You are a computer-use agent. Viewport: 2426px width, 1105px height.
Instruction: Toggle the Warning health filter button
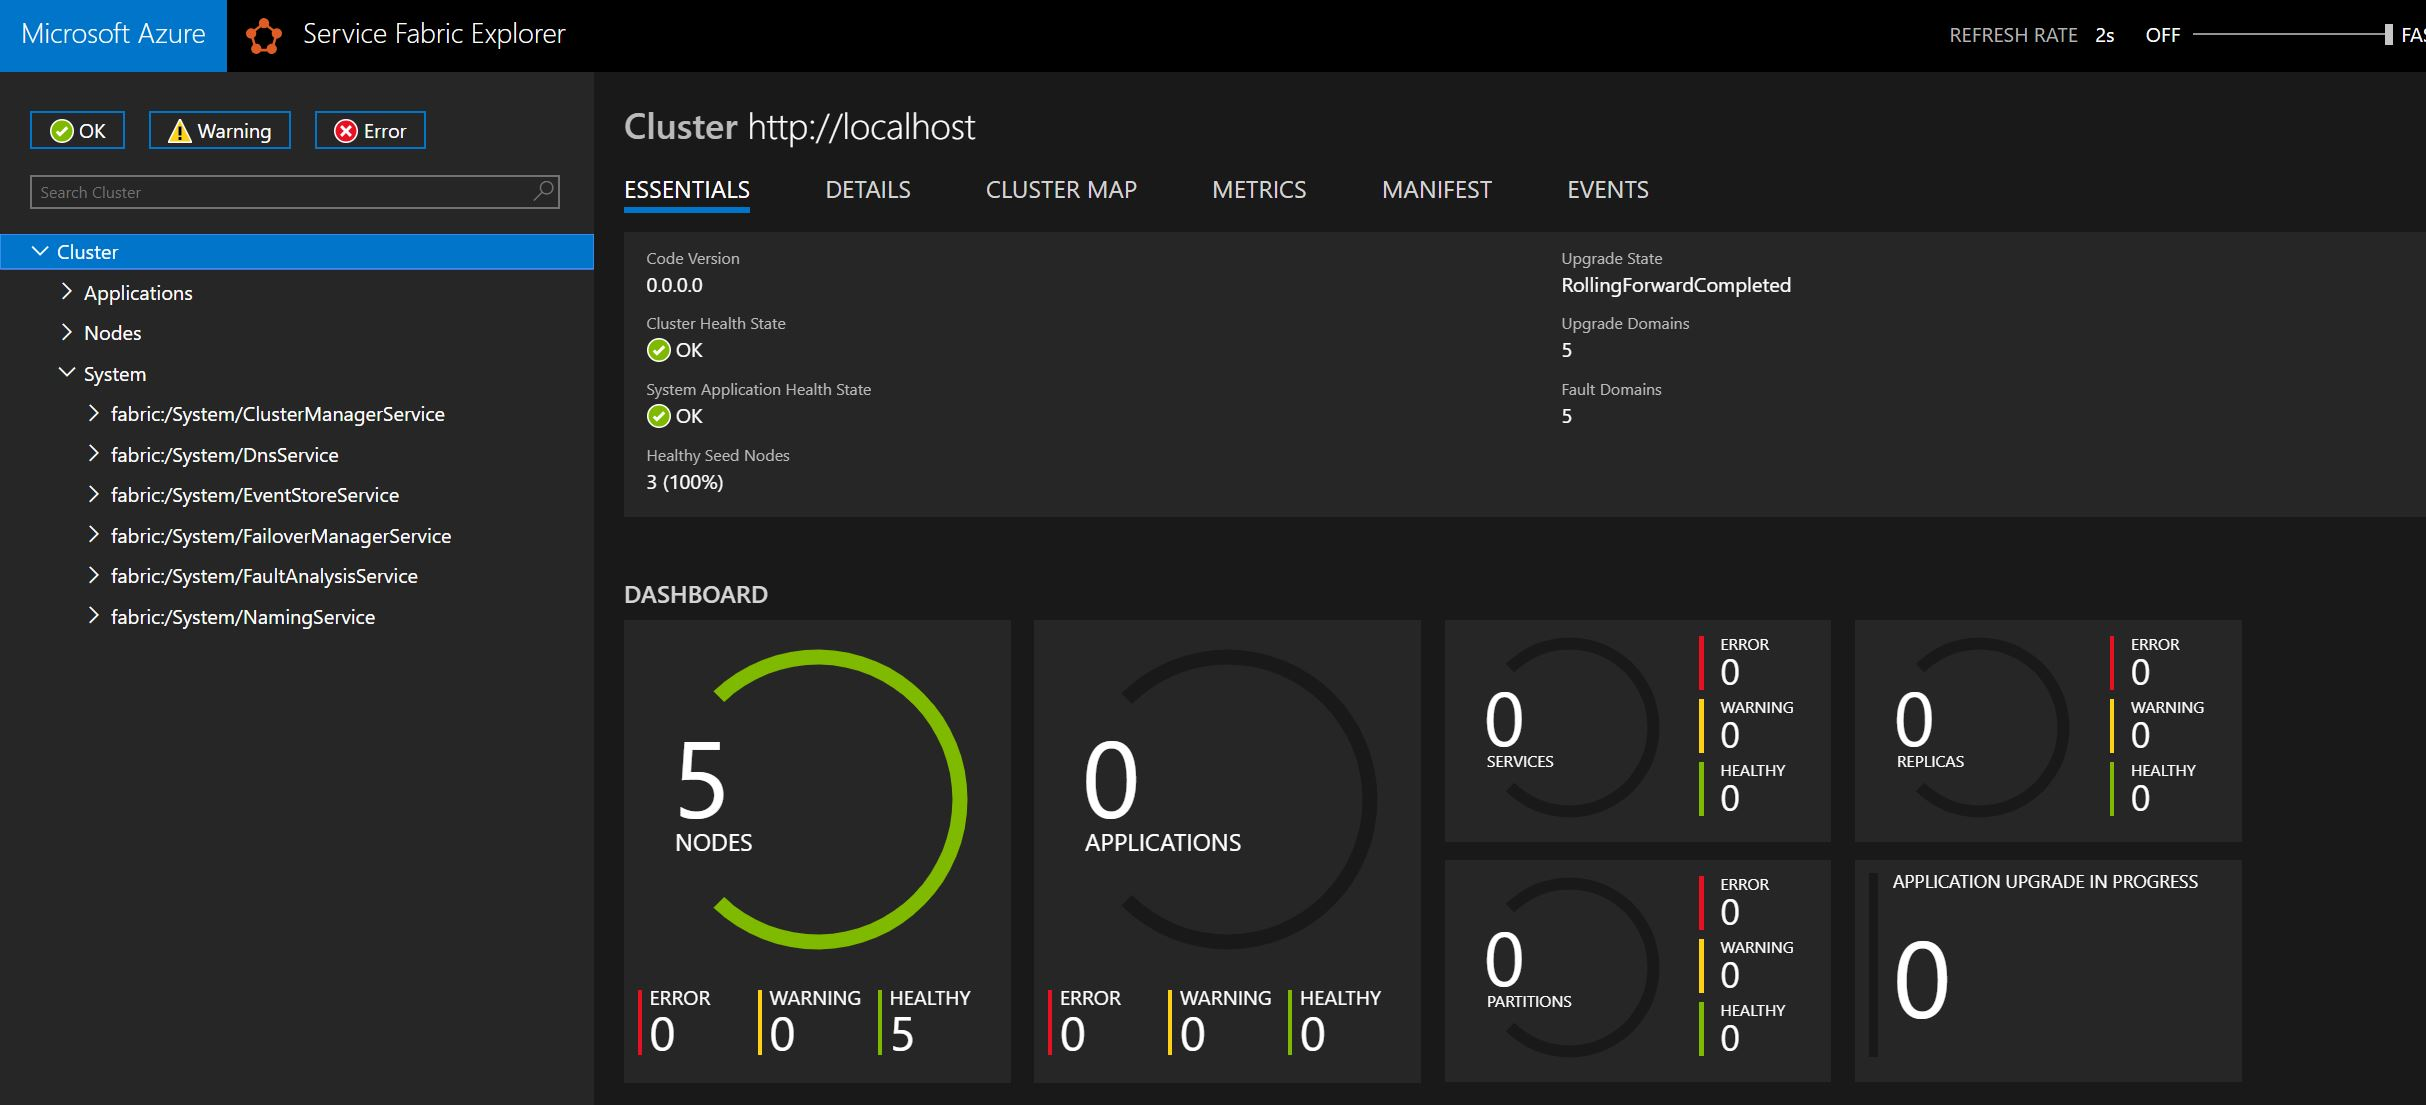pos(220,130)
